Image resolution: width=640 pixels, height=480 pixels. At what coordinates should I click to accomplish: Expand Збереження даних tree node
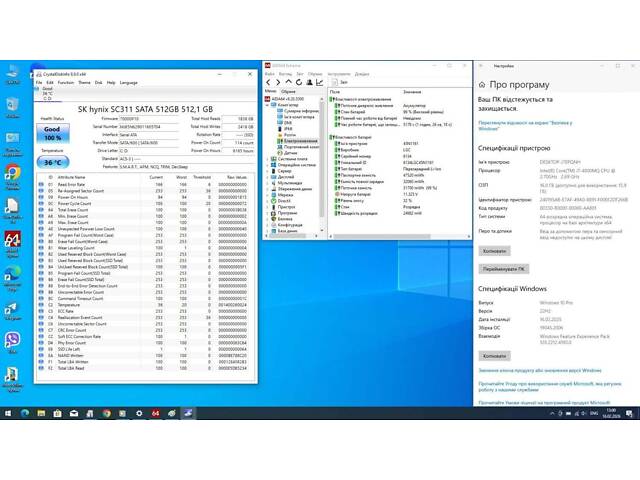267,189
